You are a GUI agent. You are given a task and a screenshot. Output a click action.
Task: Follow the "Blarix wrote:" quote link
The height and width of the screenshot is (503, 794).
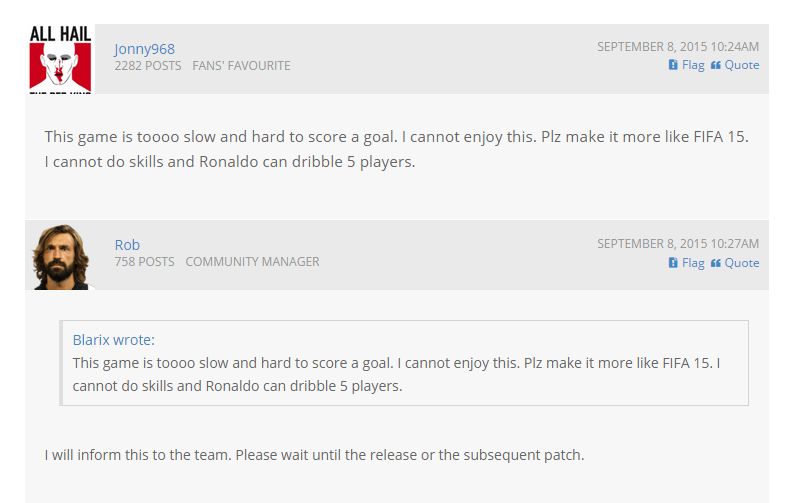[x=114, y=340]
